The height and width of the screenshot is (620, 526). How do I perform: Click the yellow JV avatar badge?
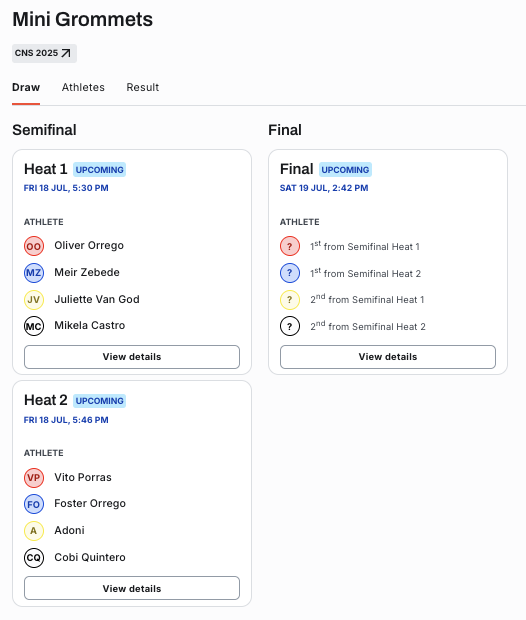pos(34,300)
